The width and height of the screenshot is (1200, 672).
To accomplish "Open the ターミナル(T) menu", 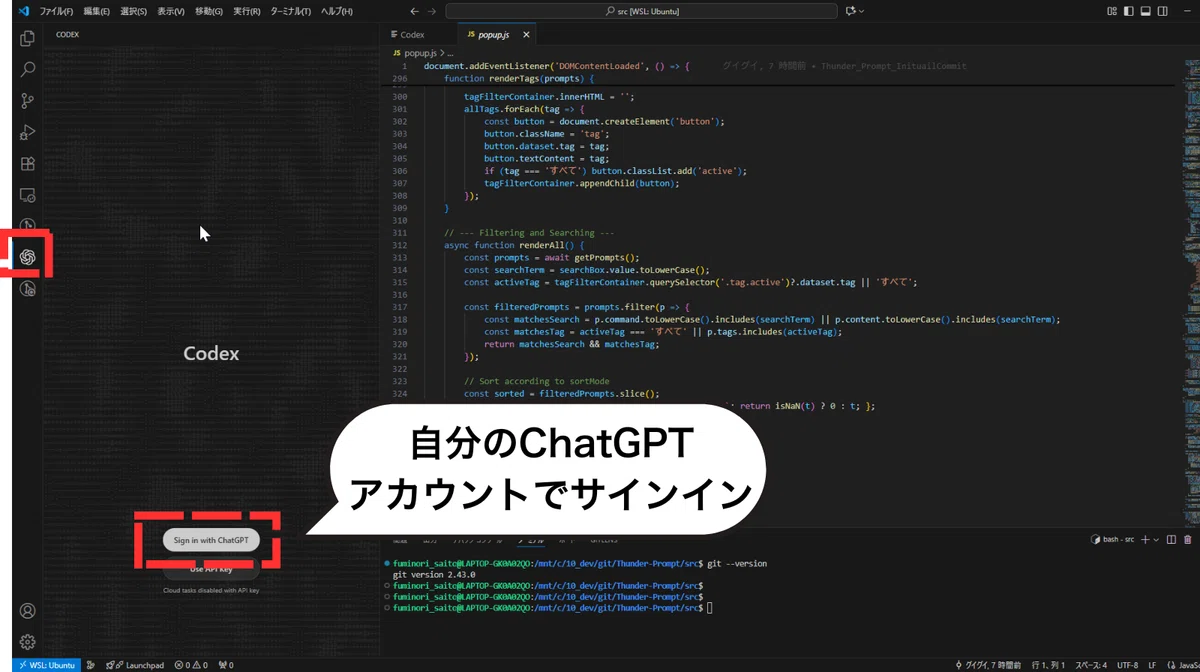I will point(290,11).
